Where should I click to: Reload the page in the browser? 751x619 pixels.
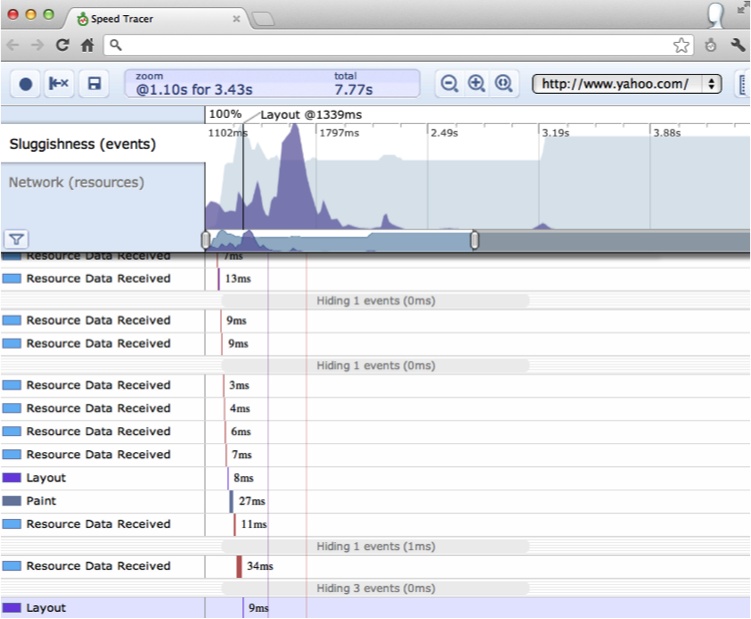63,45
